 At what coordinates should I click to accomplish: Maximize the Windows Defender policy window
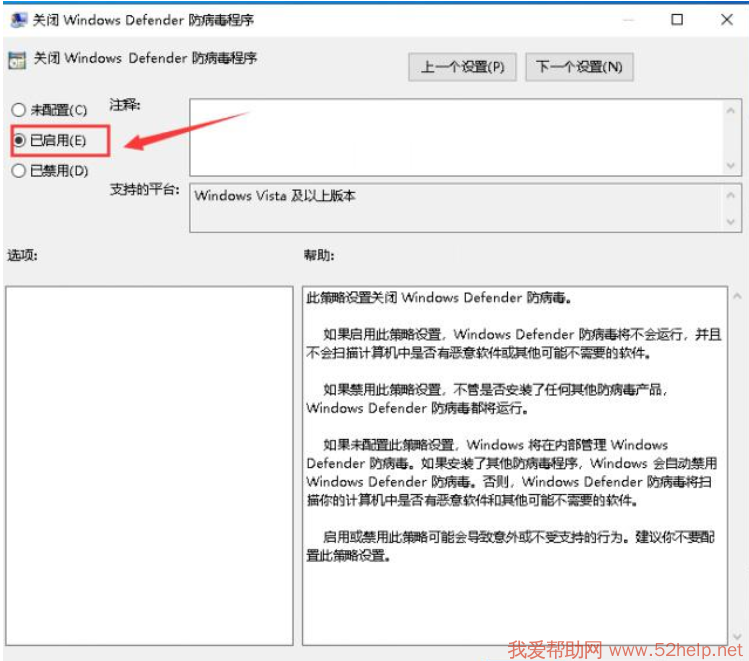coord(677,19)
